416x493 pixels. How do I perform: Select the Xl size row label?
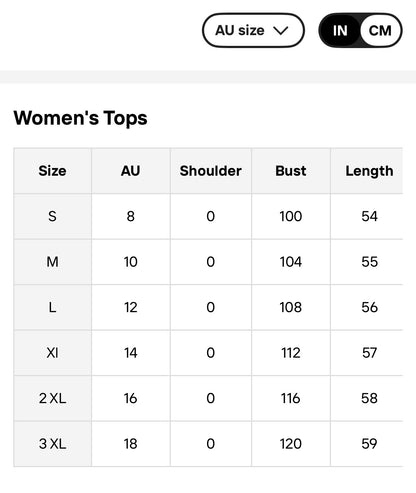tap(52, 353)
